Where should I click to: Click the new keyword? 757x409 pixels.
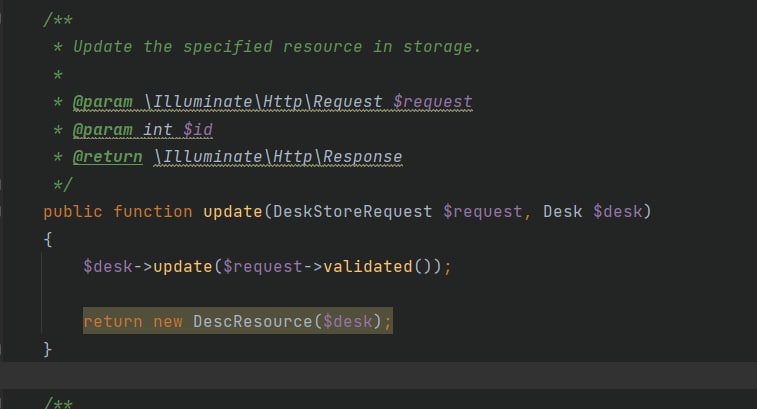[167, 321]
